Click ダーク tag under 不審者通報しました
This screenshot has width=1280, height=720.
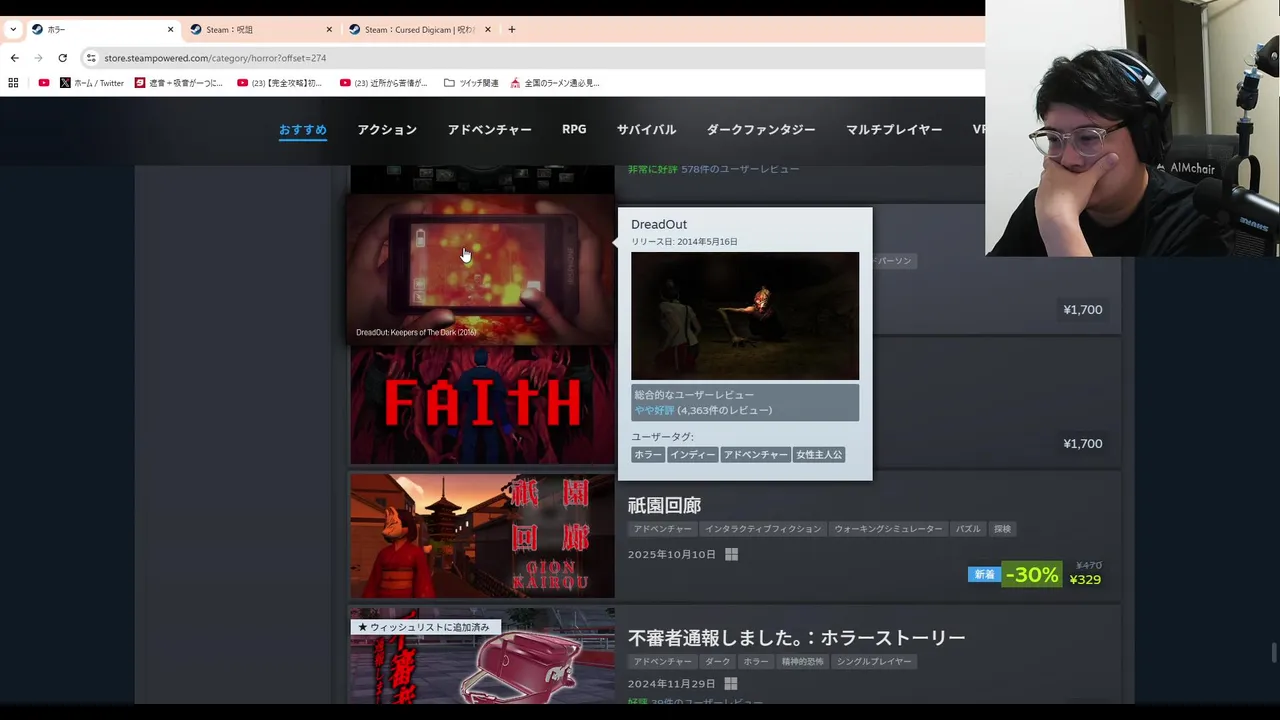click(x=717, y=662)
